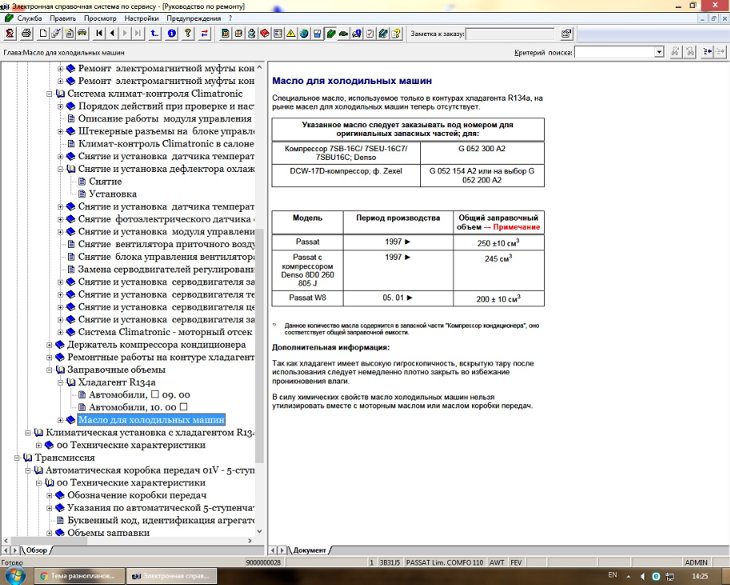Follow the red Примечание link
Viewport: 730px width, 585px height.
(x=516, y=227)
